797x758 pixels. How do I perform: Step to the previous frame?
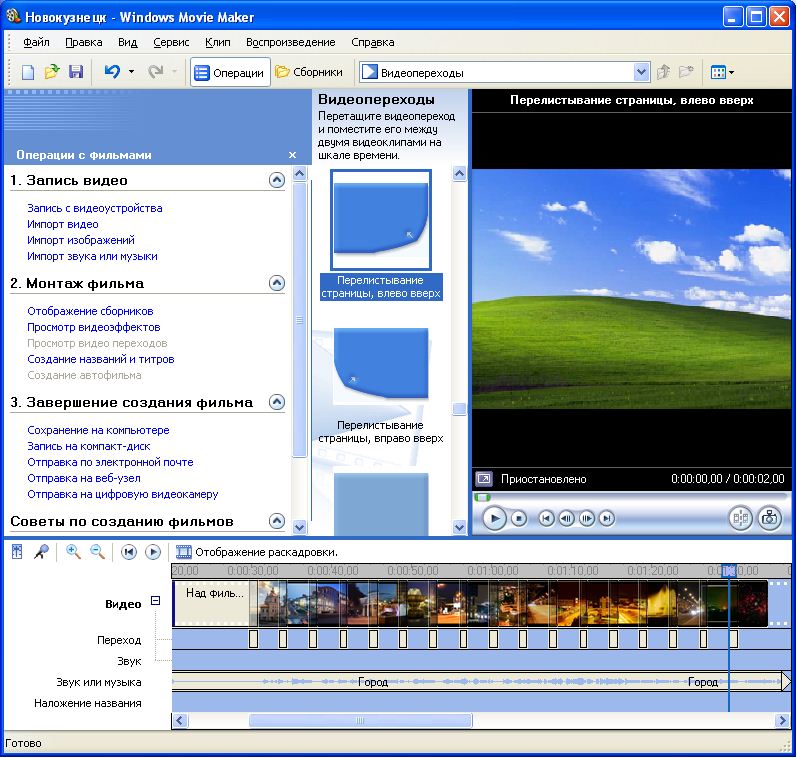pos(566,519)
